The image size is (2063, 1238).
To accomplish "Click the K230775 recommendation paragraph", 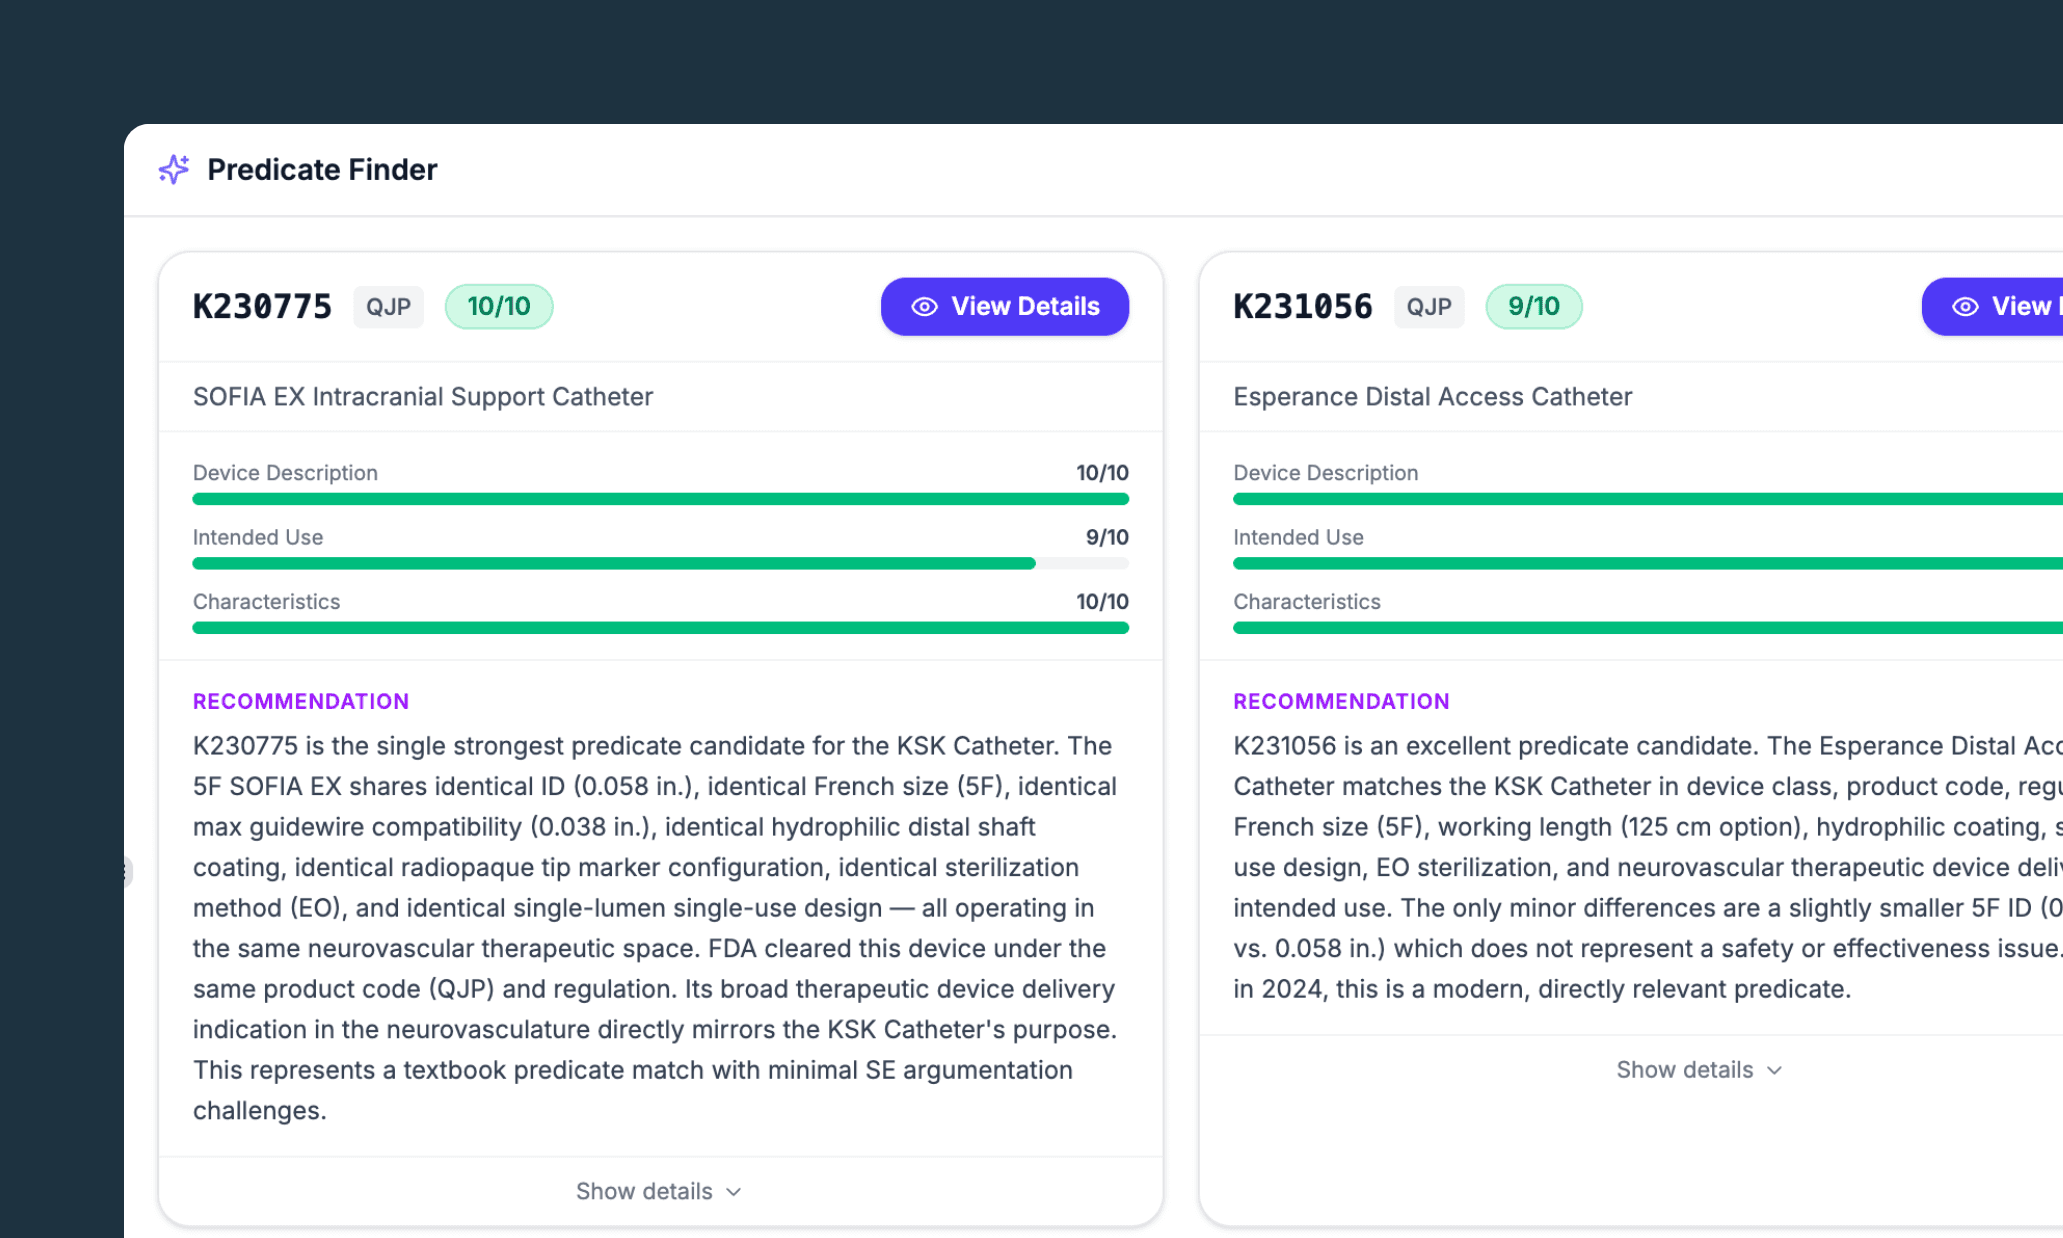I will (x=656, y=928).
